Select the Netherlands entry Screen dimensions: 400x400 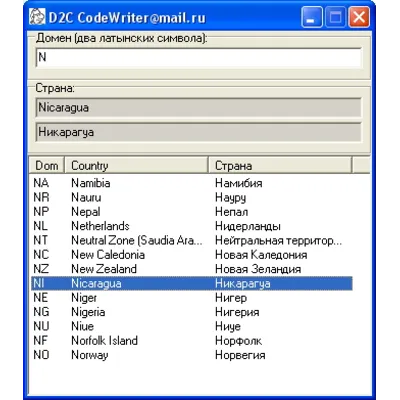coord(192,226)
